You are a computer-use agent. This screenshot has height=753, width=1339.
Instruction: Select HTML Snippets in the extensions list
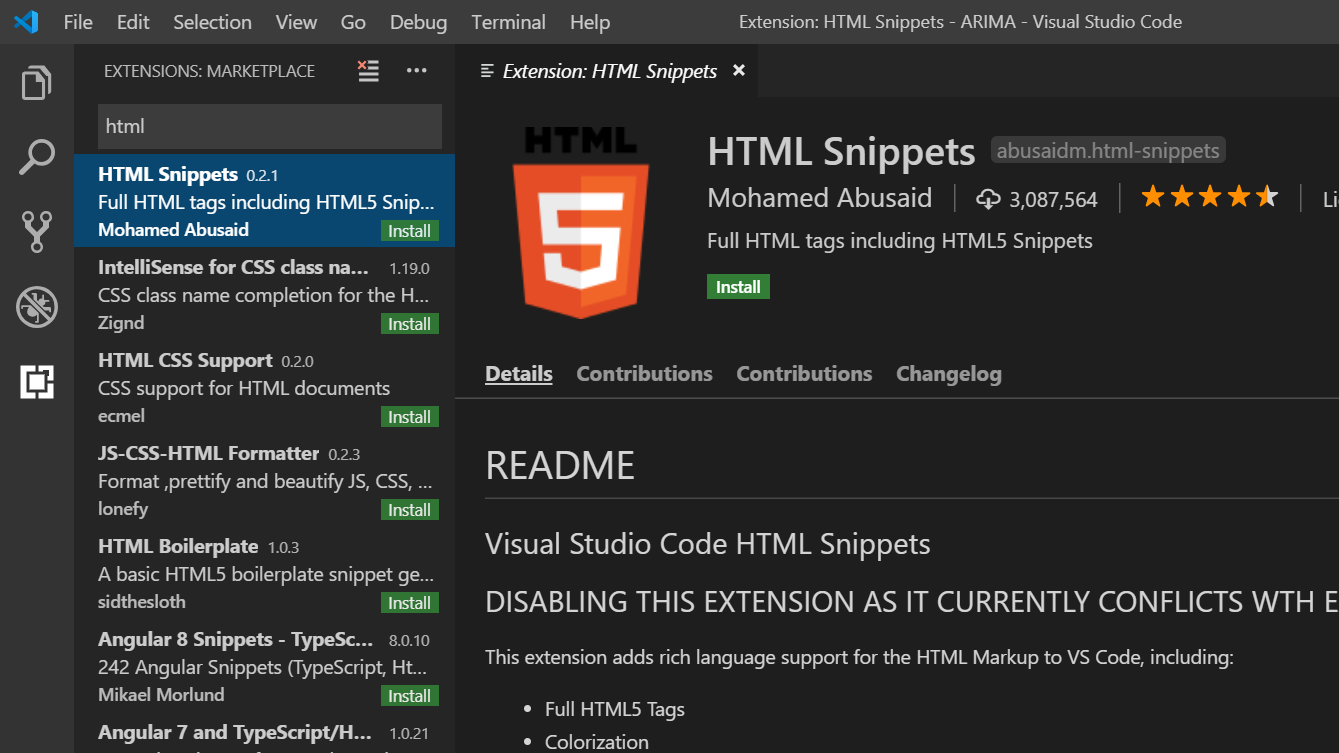(x=264, y=200)
